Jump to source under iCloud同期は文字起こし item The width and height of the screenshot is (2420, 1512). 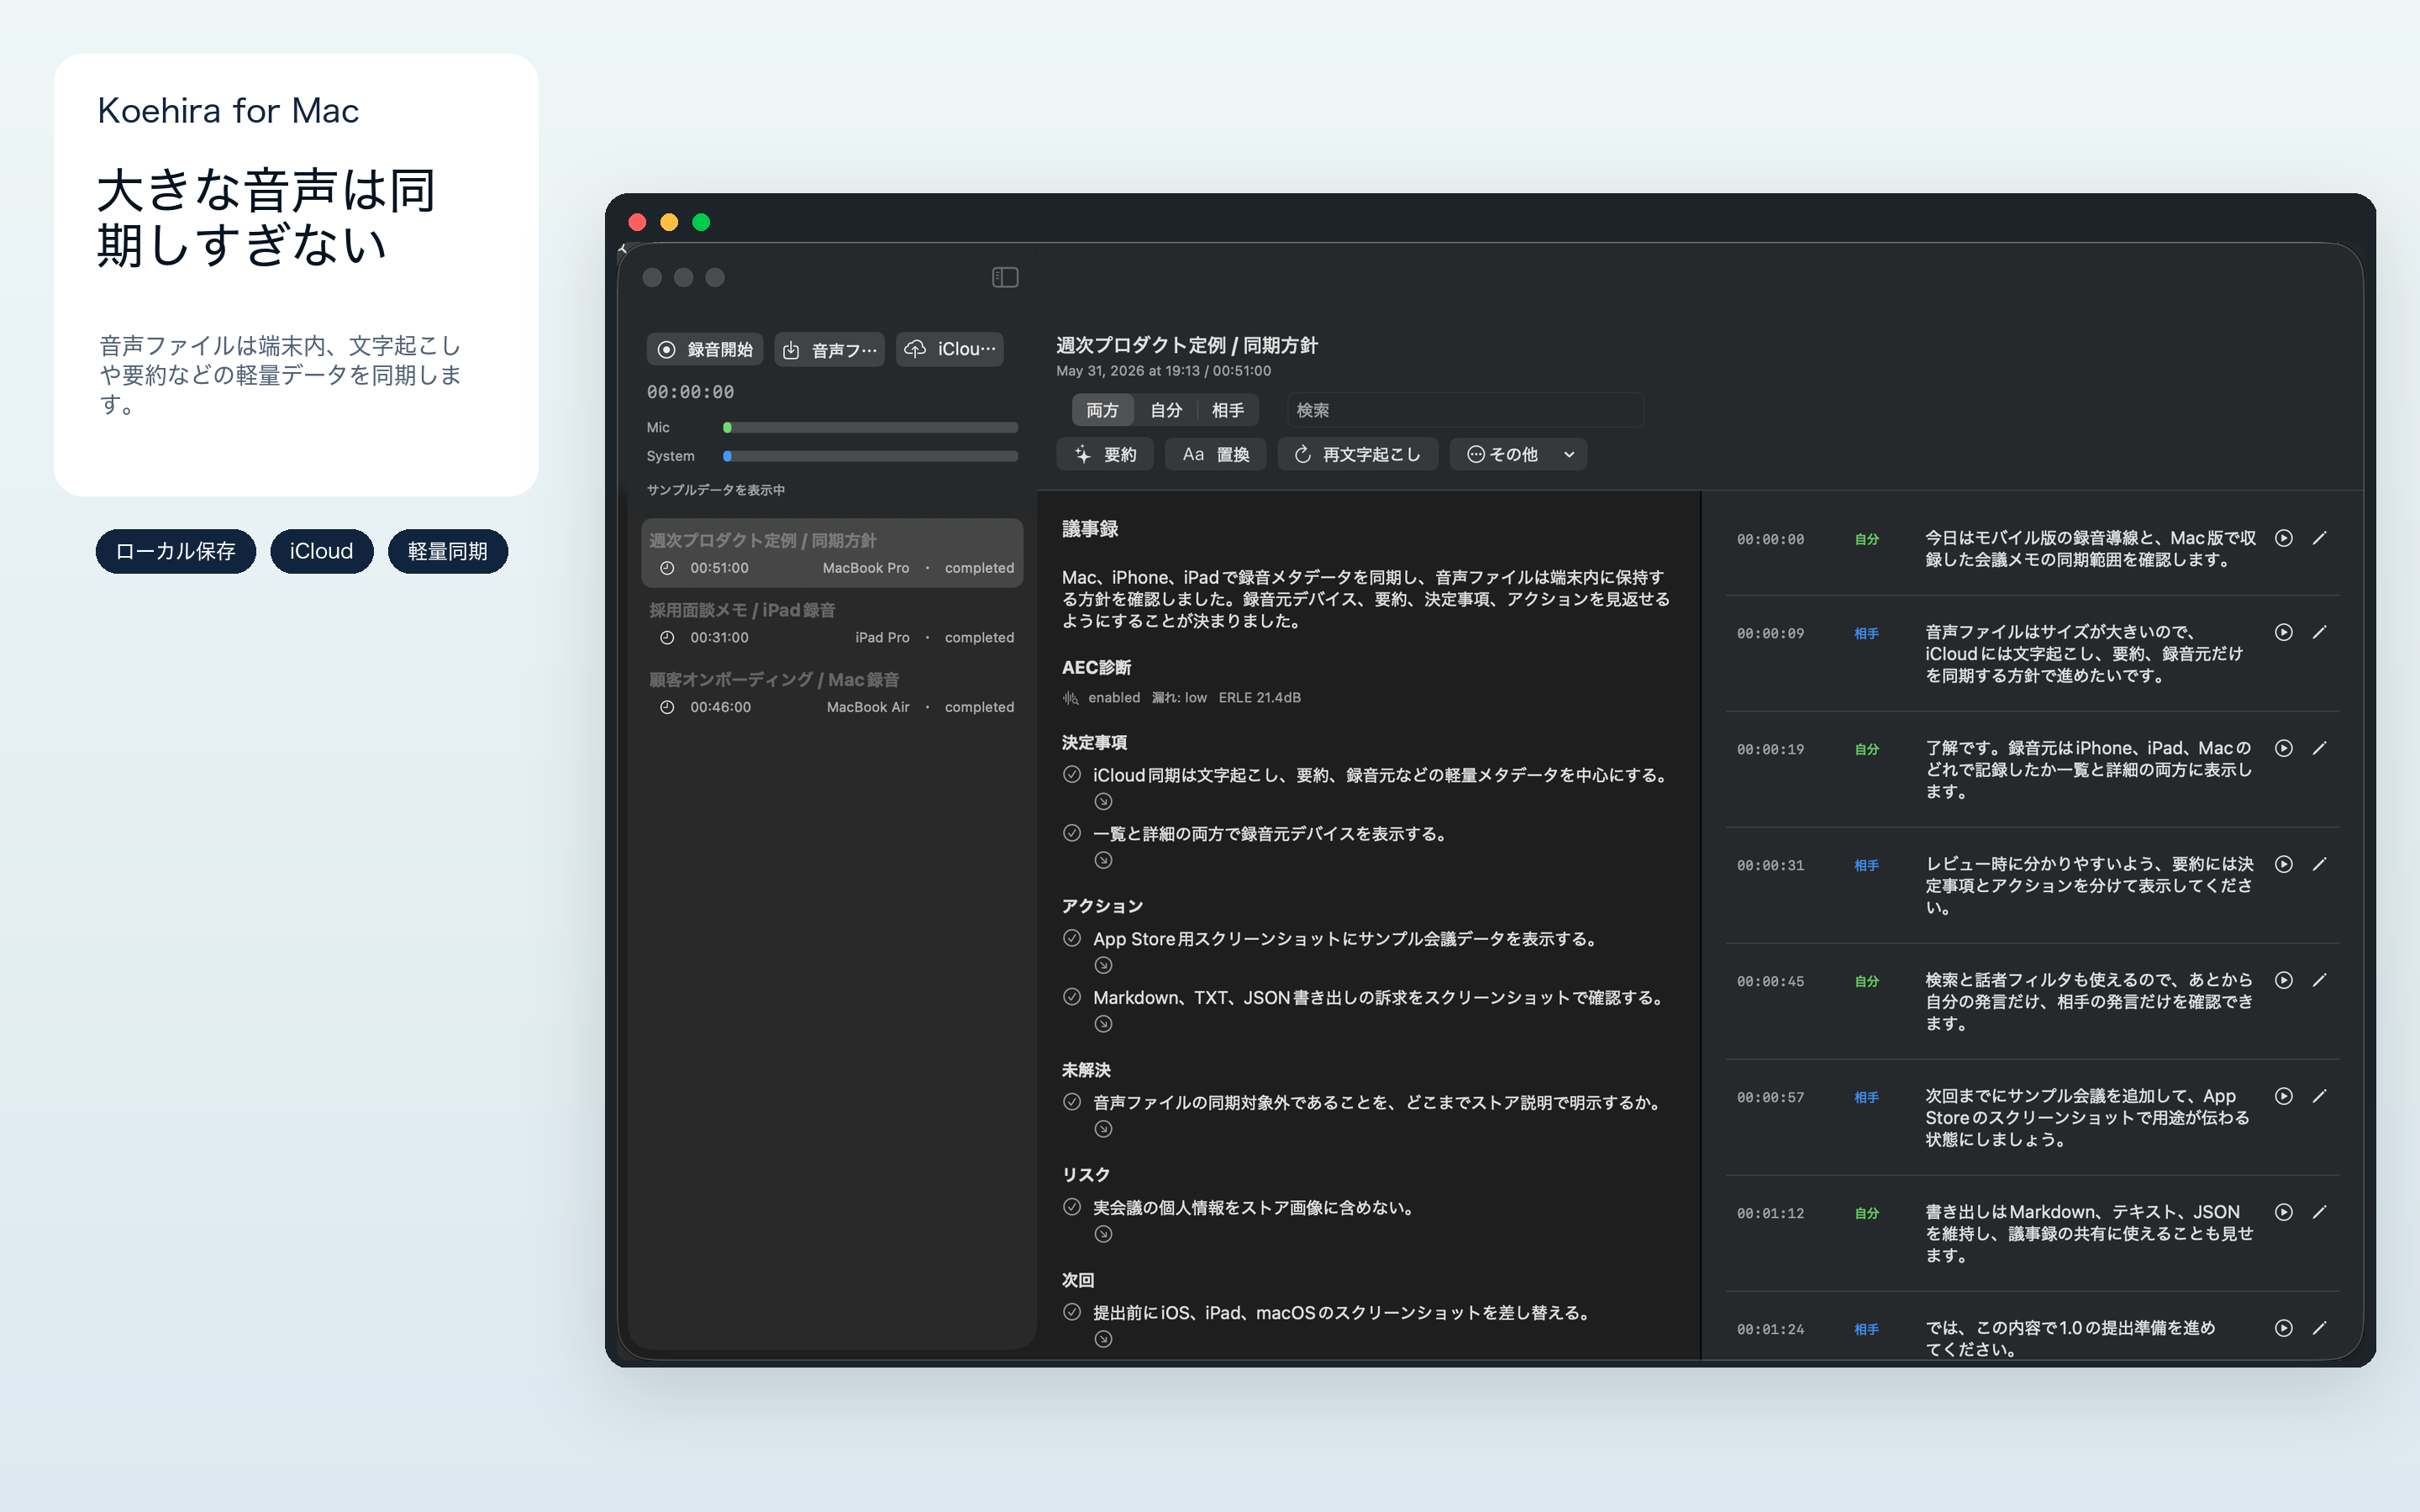point(1103,802)
